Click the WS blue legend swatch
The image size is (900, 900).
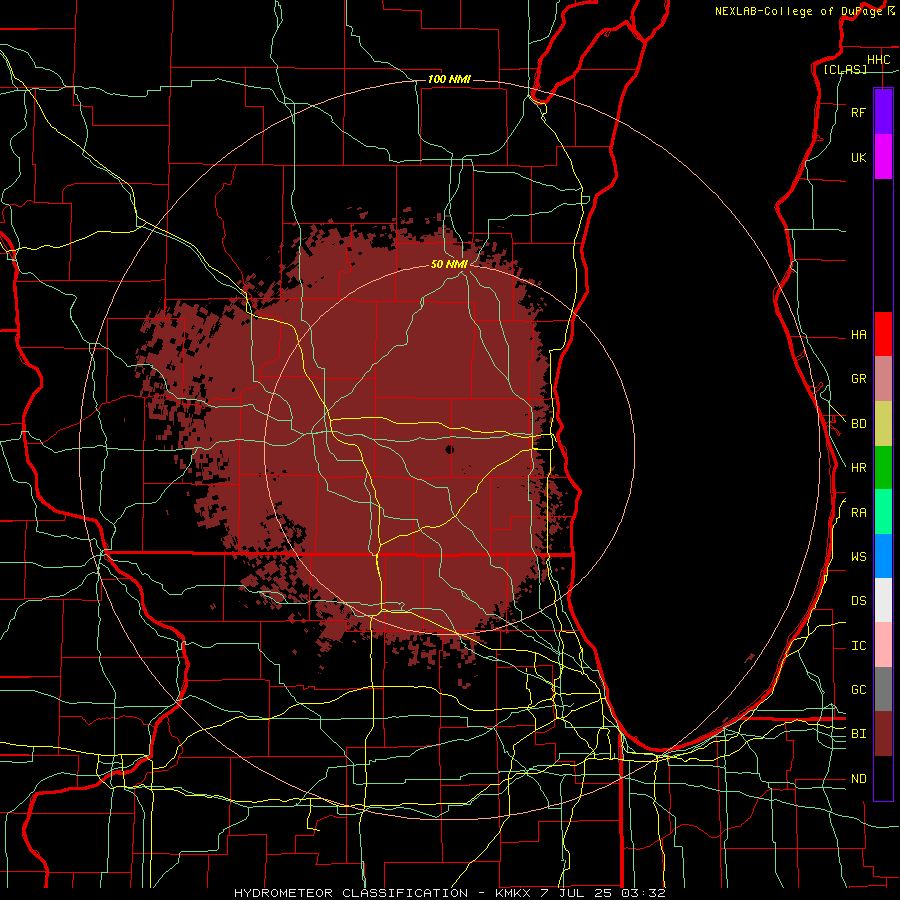pyautogui.click(x=883, y=556)
